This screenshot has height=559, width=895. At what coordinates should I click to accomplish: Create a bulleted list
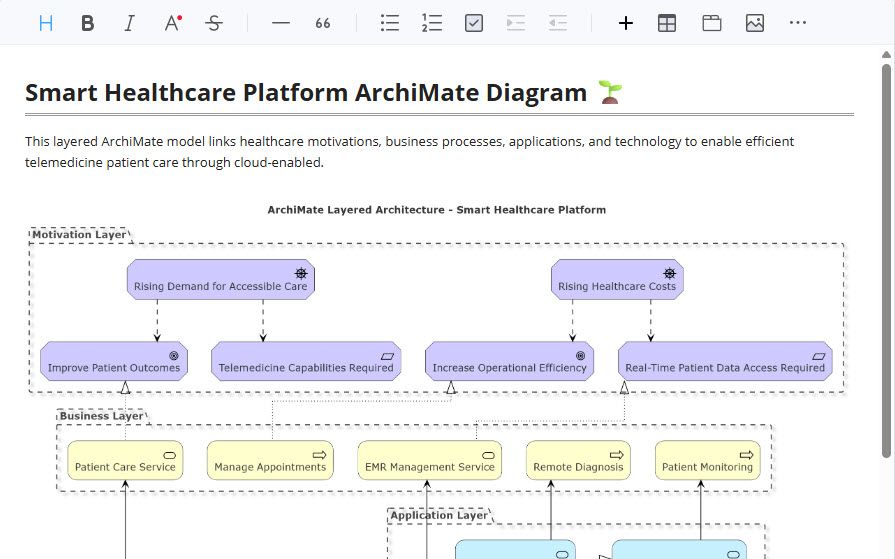[390, 23]
